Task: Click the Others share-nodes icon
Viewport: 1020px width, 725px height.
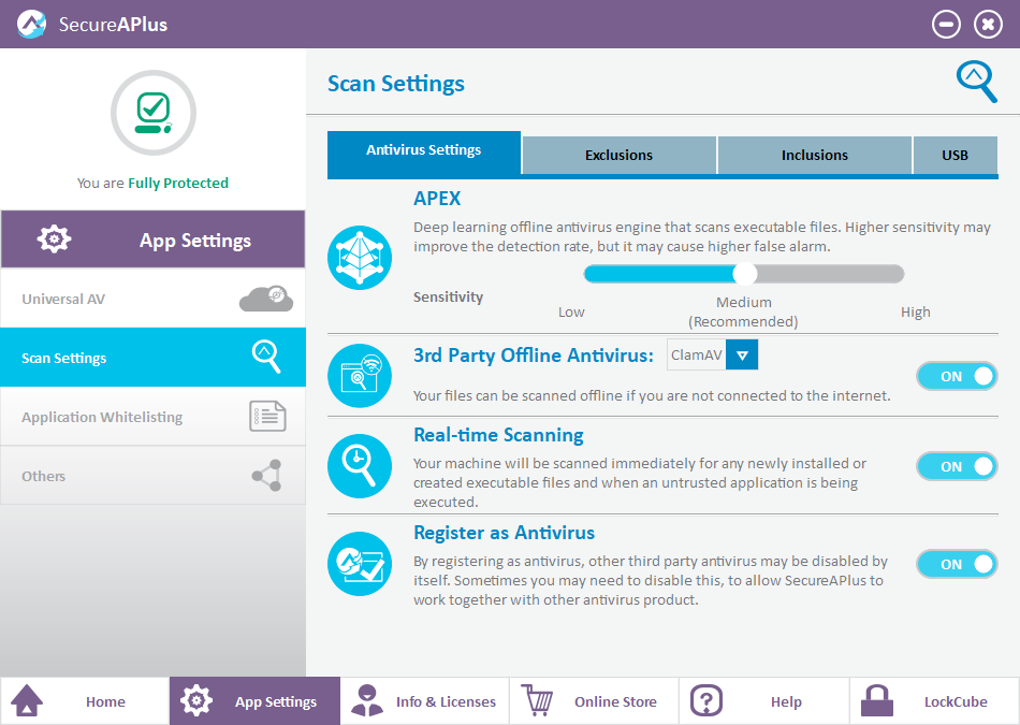Action: point(267,475)
